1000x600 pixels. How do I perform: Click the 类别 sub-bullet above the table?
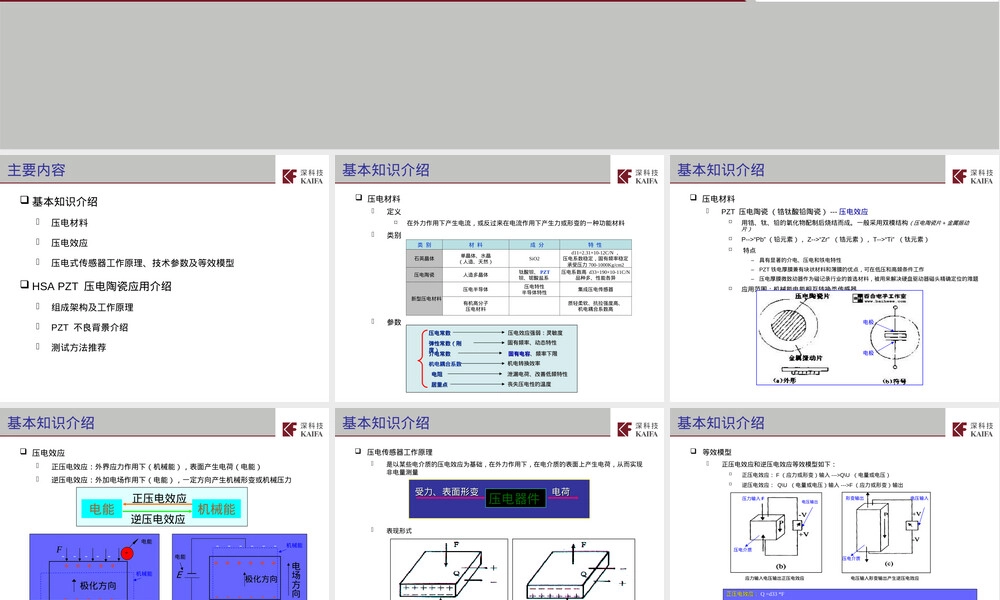pyautogui.click(x=393, y=235)
